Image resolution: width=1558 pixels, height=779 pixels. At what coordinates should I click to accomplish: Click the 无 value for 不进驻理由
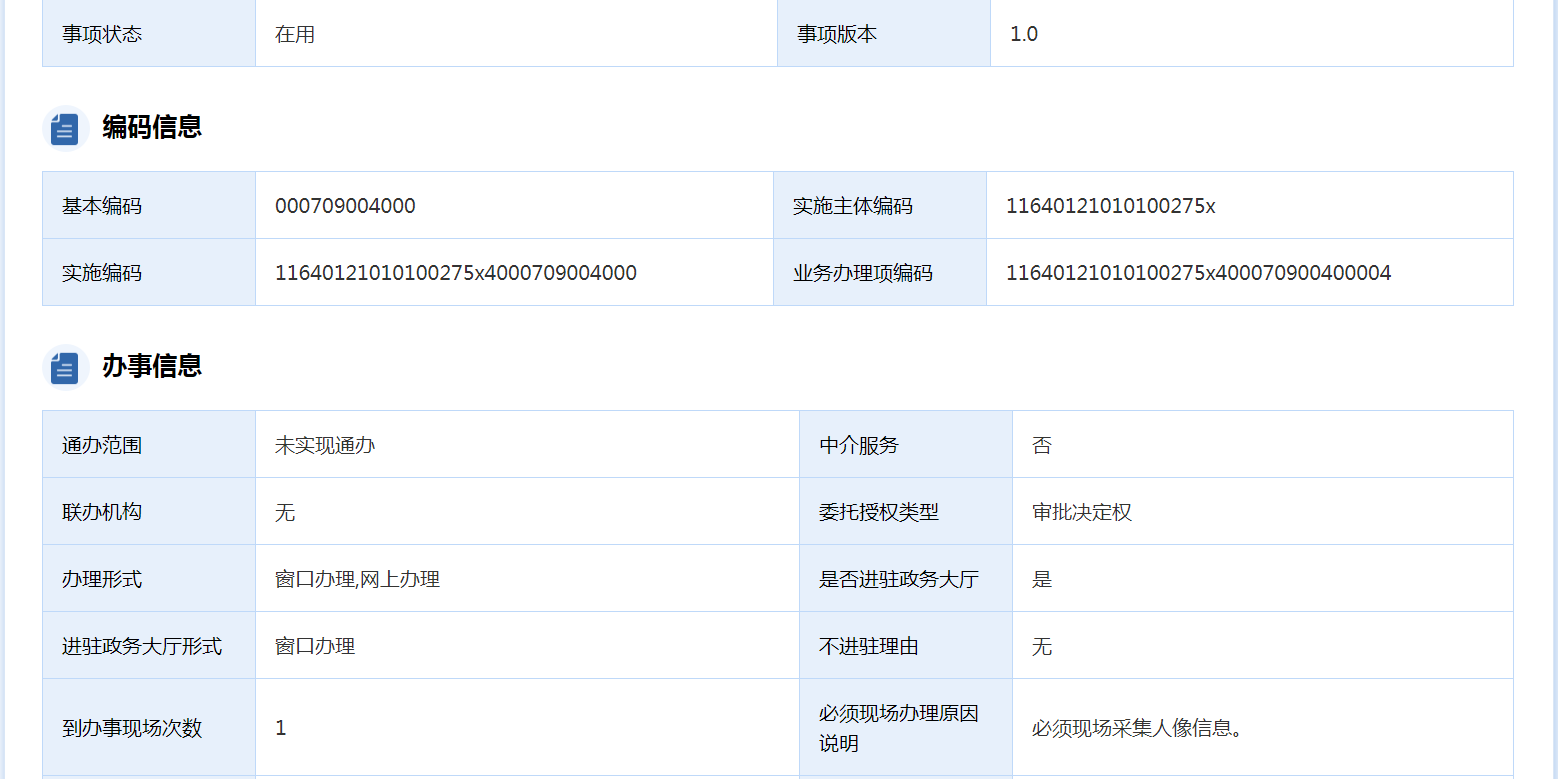[x=1042, y=646]
